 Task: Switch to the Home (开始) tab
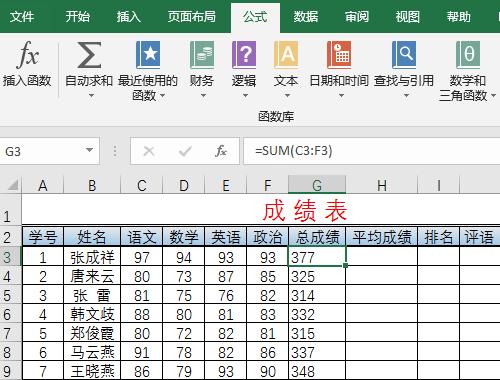tap(77, 16)
